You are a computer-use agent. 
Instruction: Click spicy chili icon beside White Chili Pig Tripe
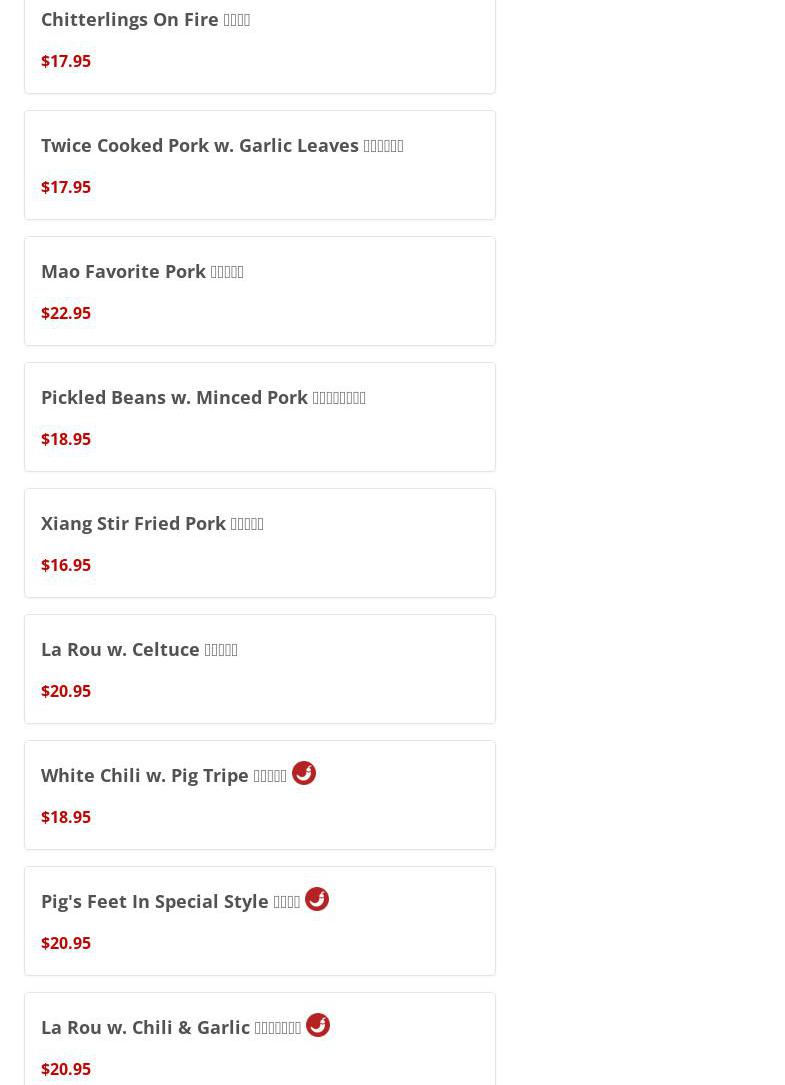(304, 773)
